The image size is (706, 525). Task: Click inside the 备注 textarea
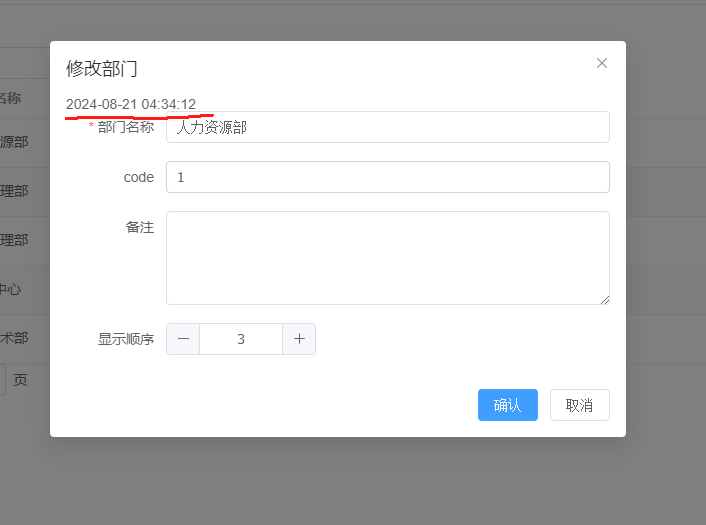coord(388,258)
